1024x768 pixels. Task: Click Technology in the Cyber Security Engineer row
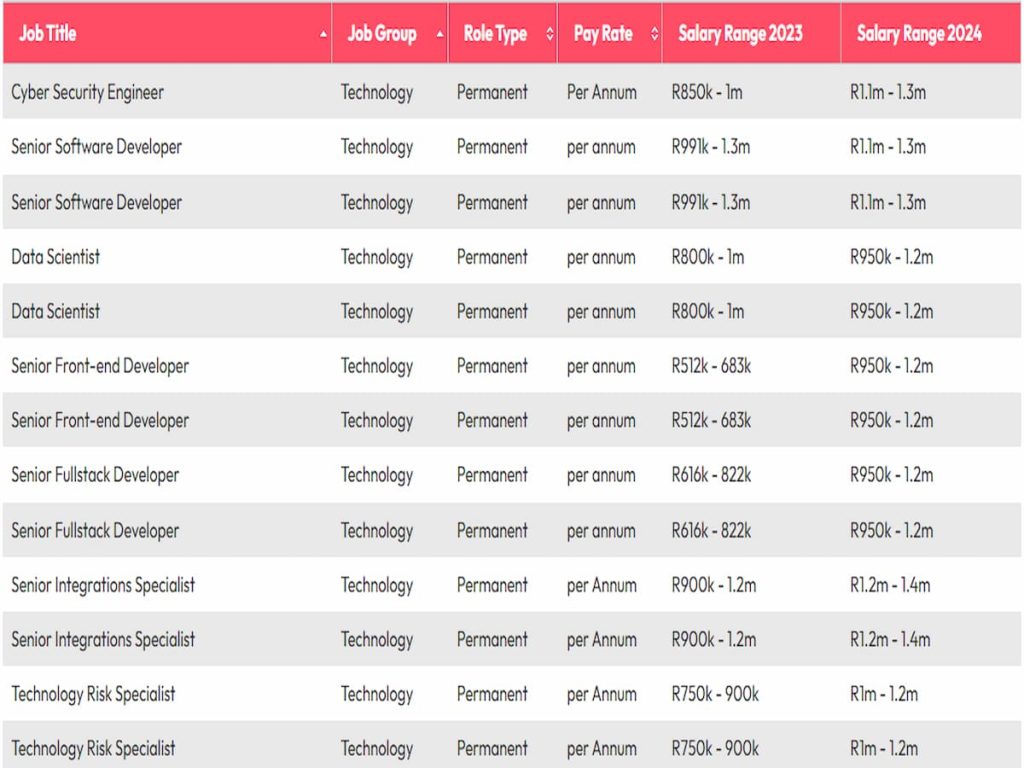[377, 92]
